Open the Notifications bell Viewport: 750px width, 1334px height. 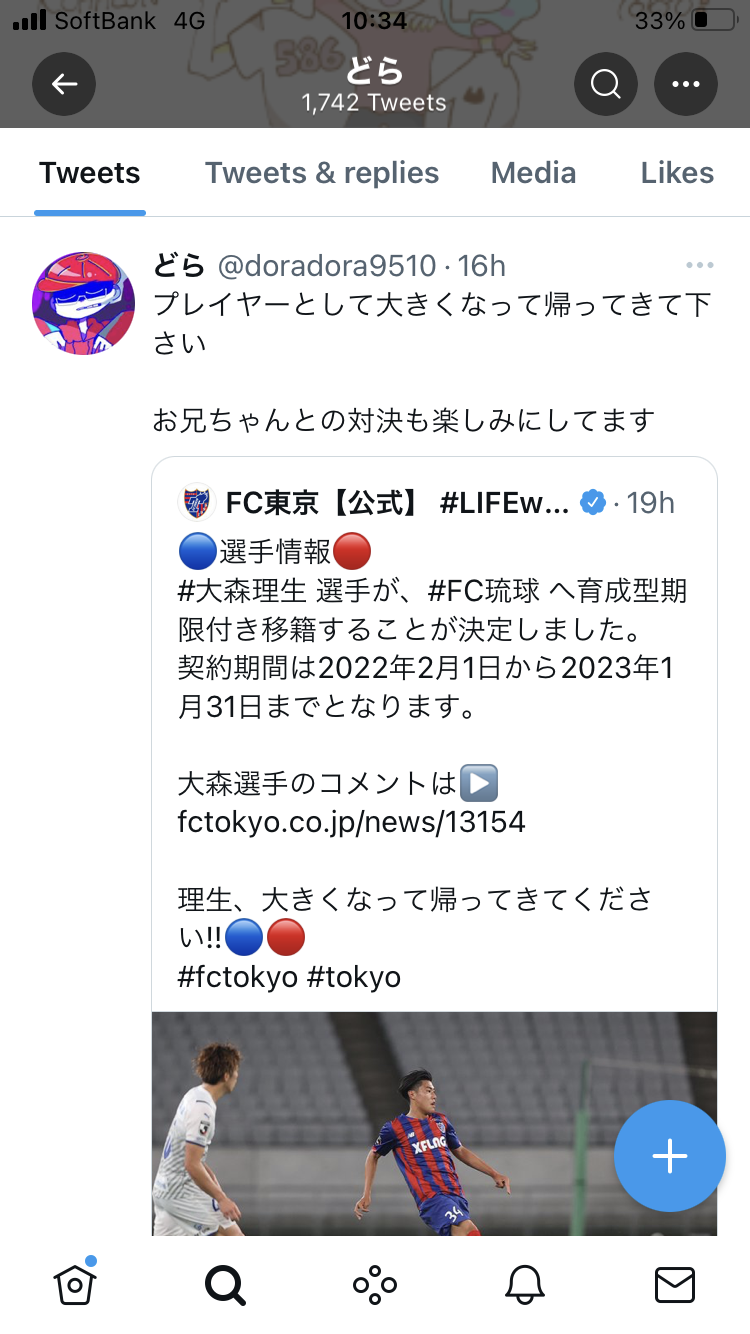point(525,1284)
